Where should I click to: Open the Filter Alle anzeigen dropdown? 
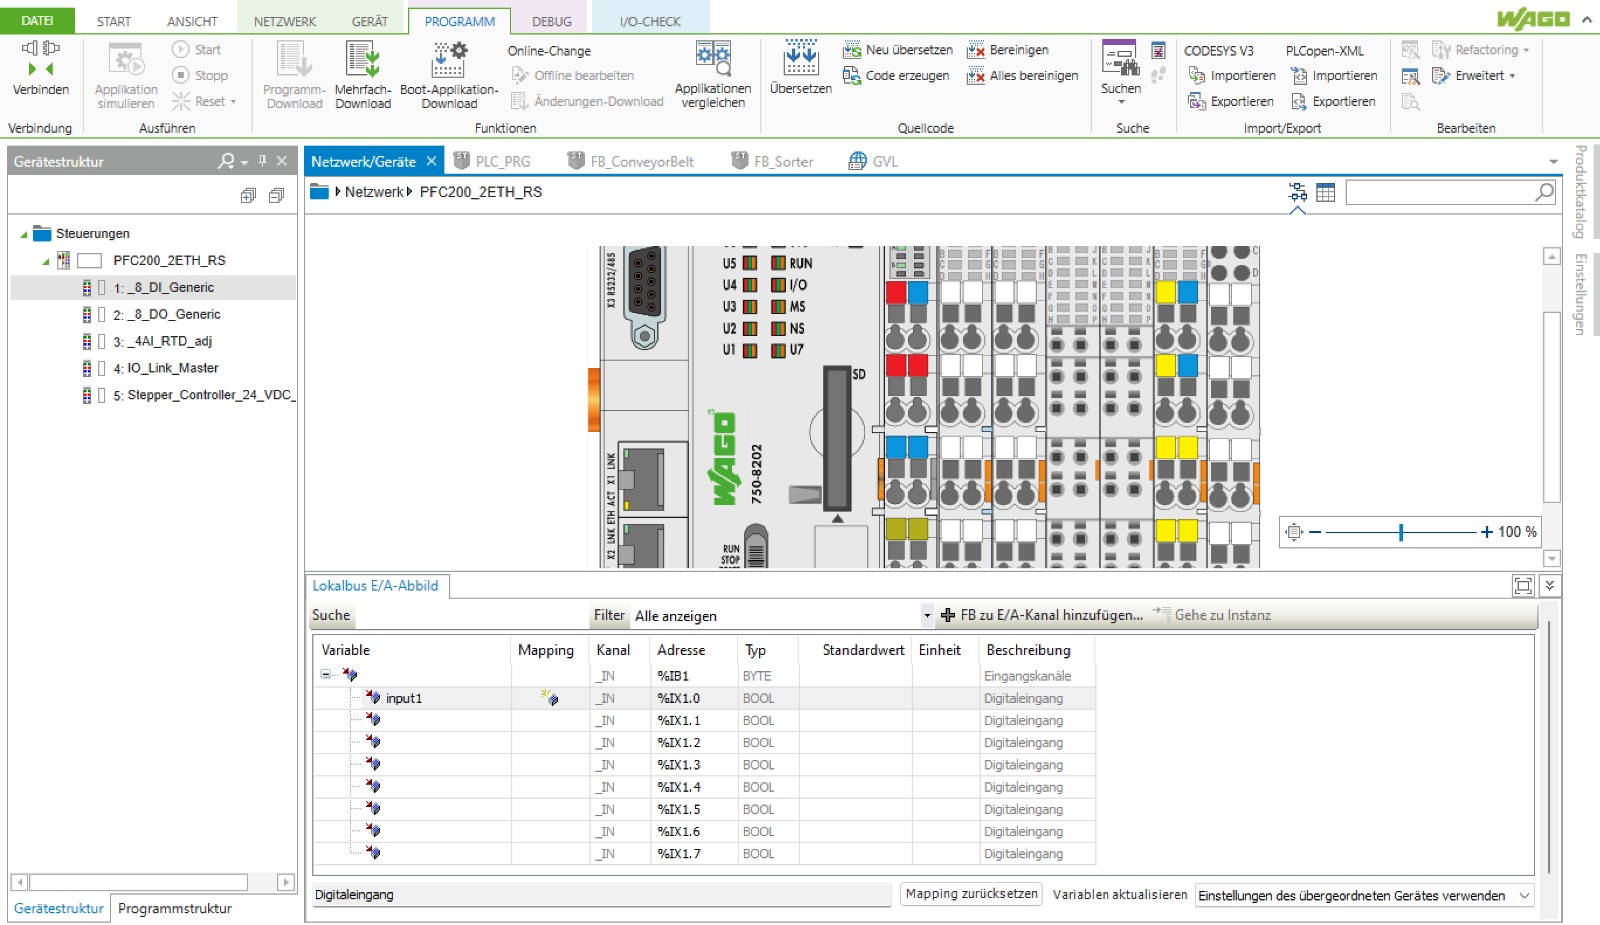tap(927, 616)
